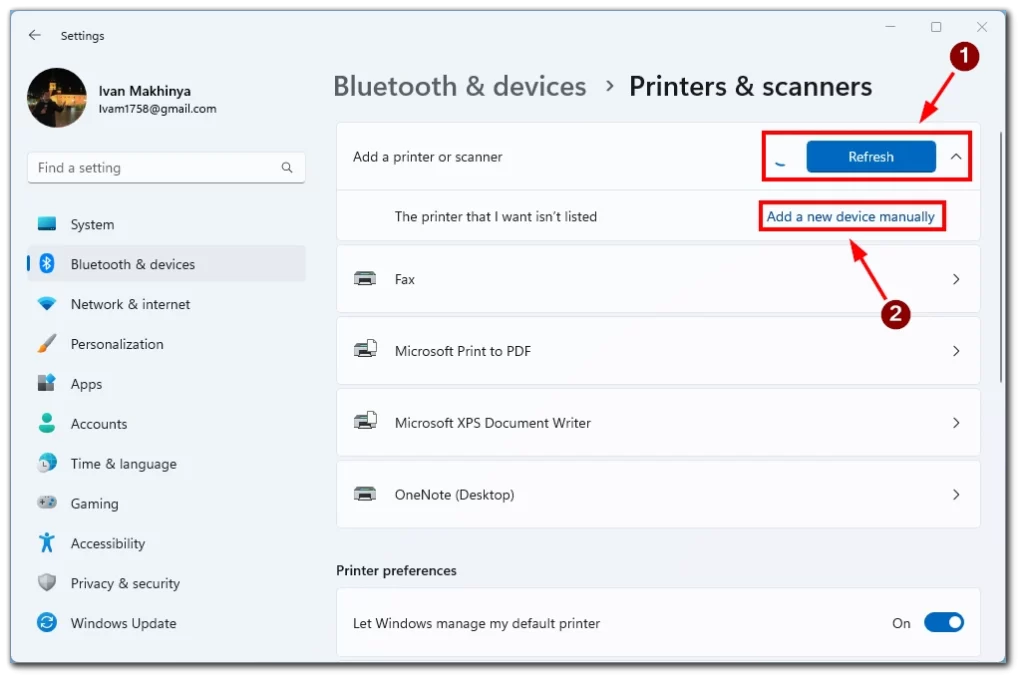
Task: Open Fax details chevron
Action: point(956,279)
